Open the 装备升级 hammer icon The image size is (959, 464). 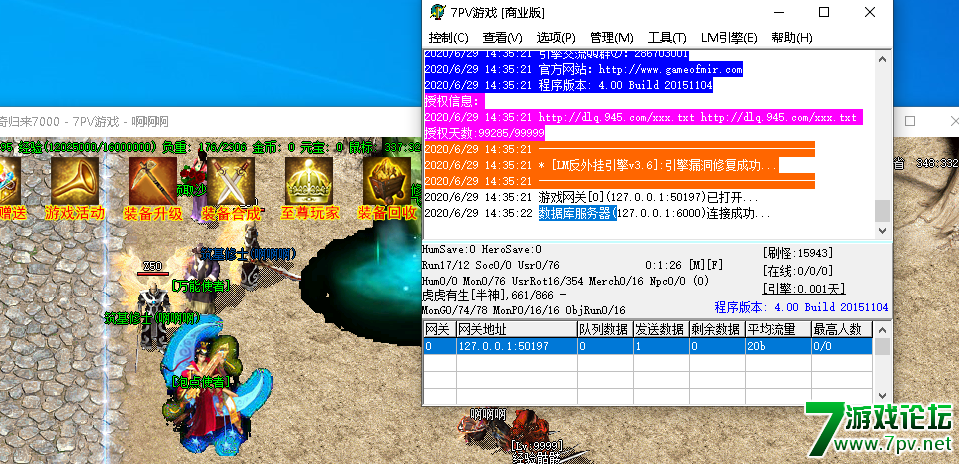pyautogui.click(x=152, y=181)
